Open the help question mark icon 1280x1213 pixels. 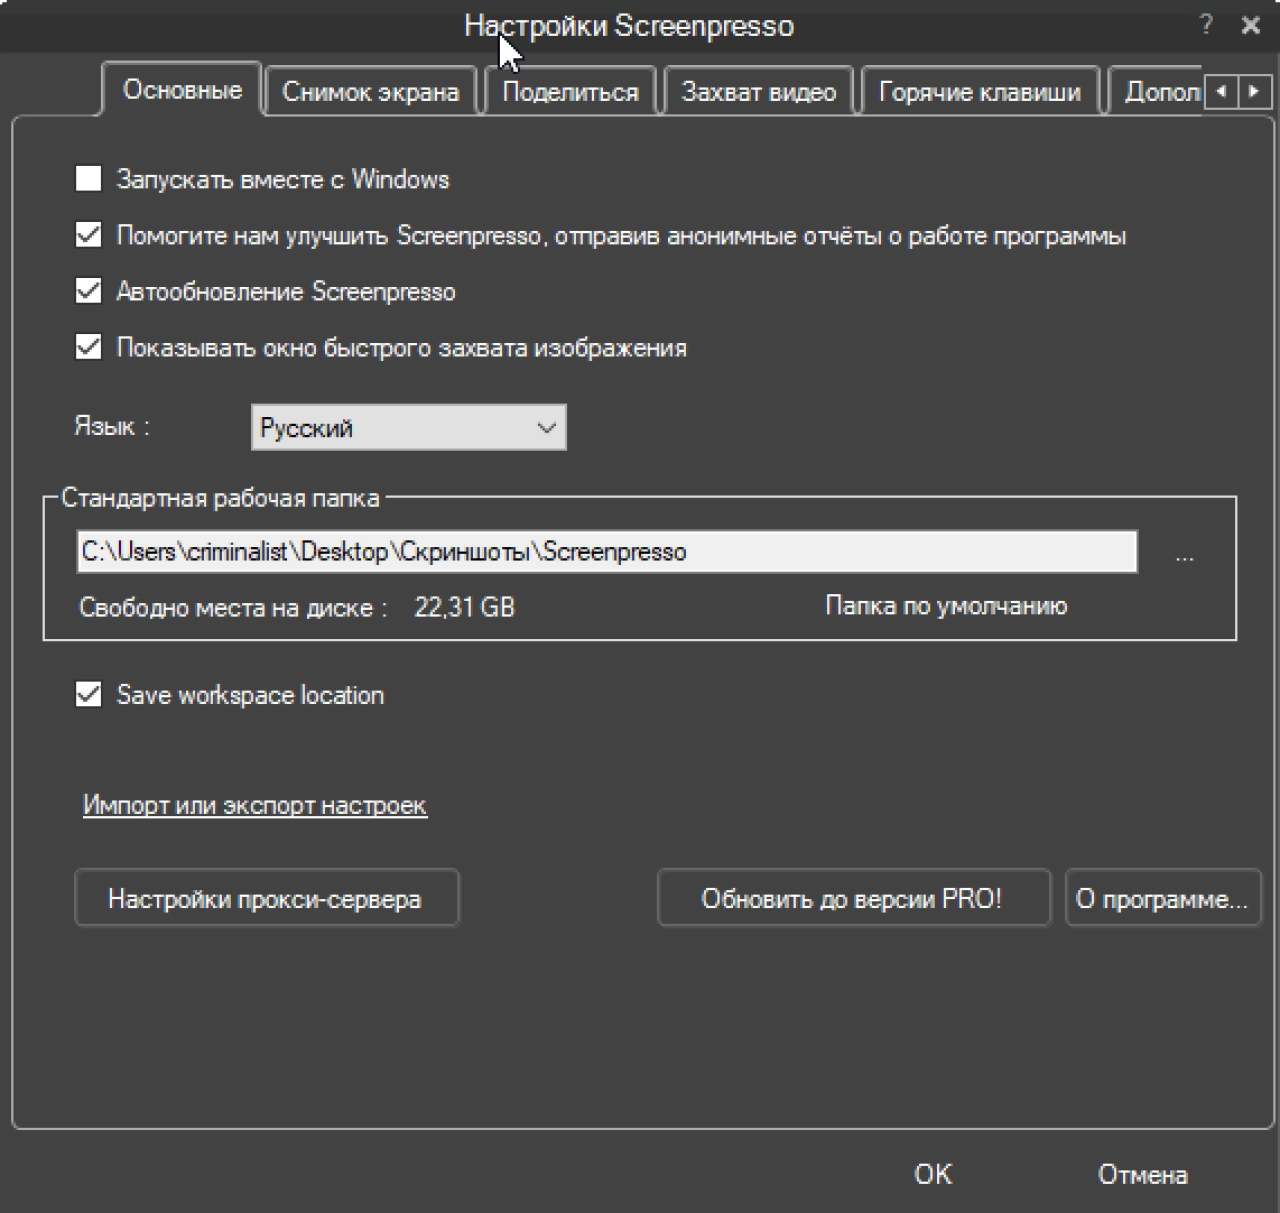point(1206,25)
